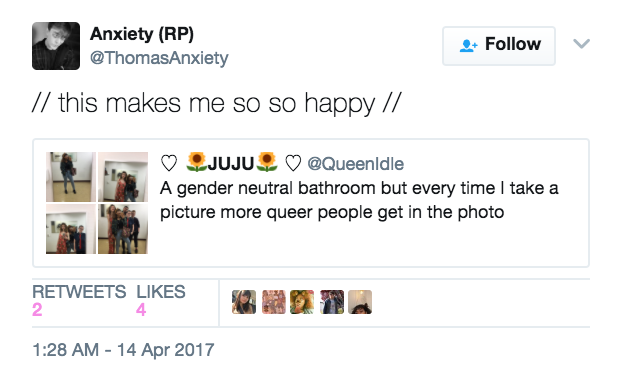The width and height of the screenshot is (626, 366).
Task: Open the @ThomasAnxiety handle link
Action: tap(159, 58)
